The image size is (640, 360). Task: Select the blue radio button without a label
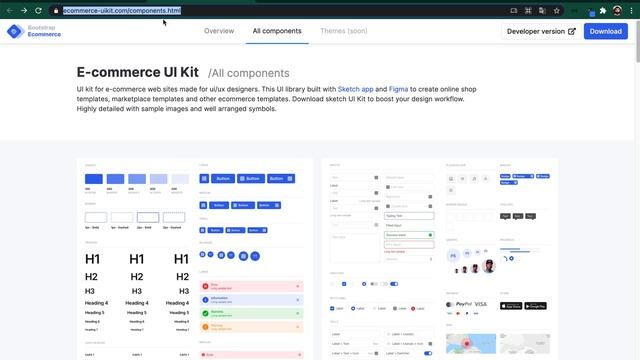click(x=364, y=284)
